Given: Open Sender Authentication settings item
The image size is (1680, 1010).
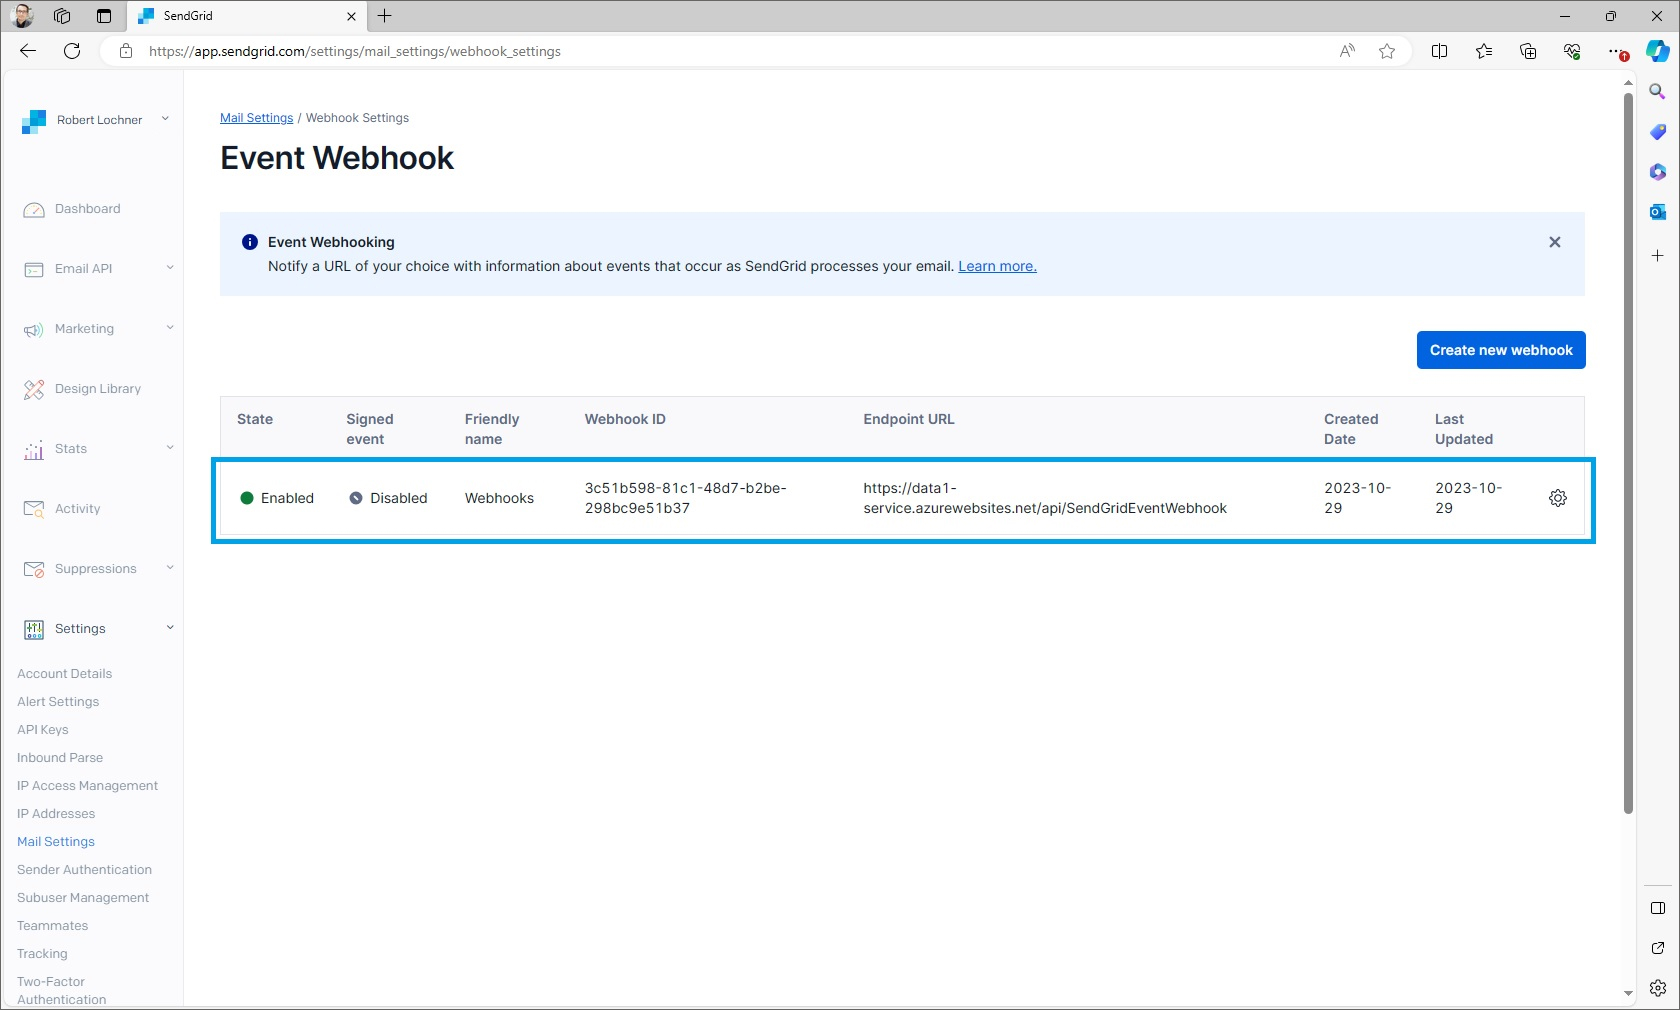Looking at the screenshot, I should (84, 870).
